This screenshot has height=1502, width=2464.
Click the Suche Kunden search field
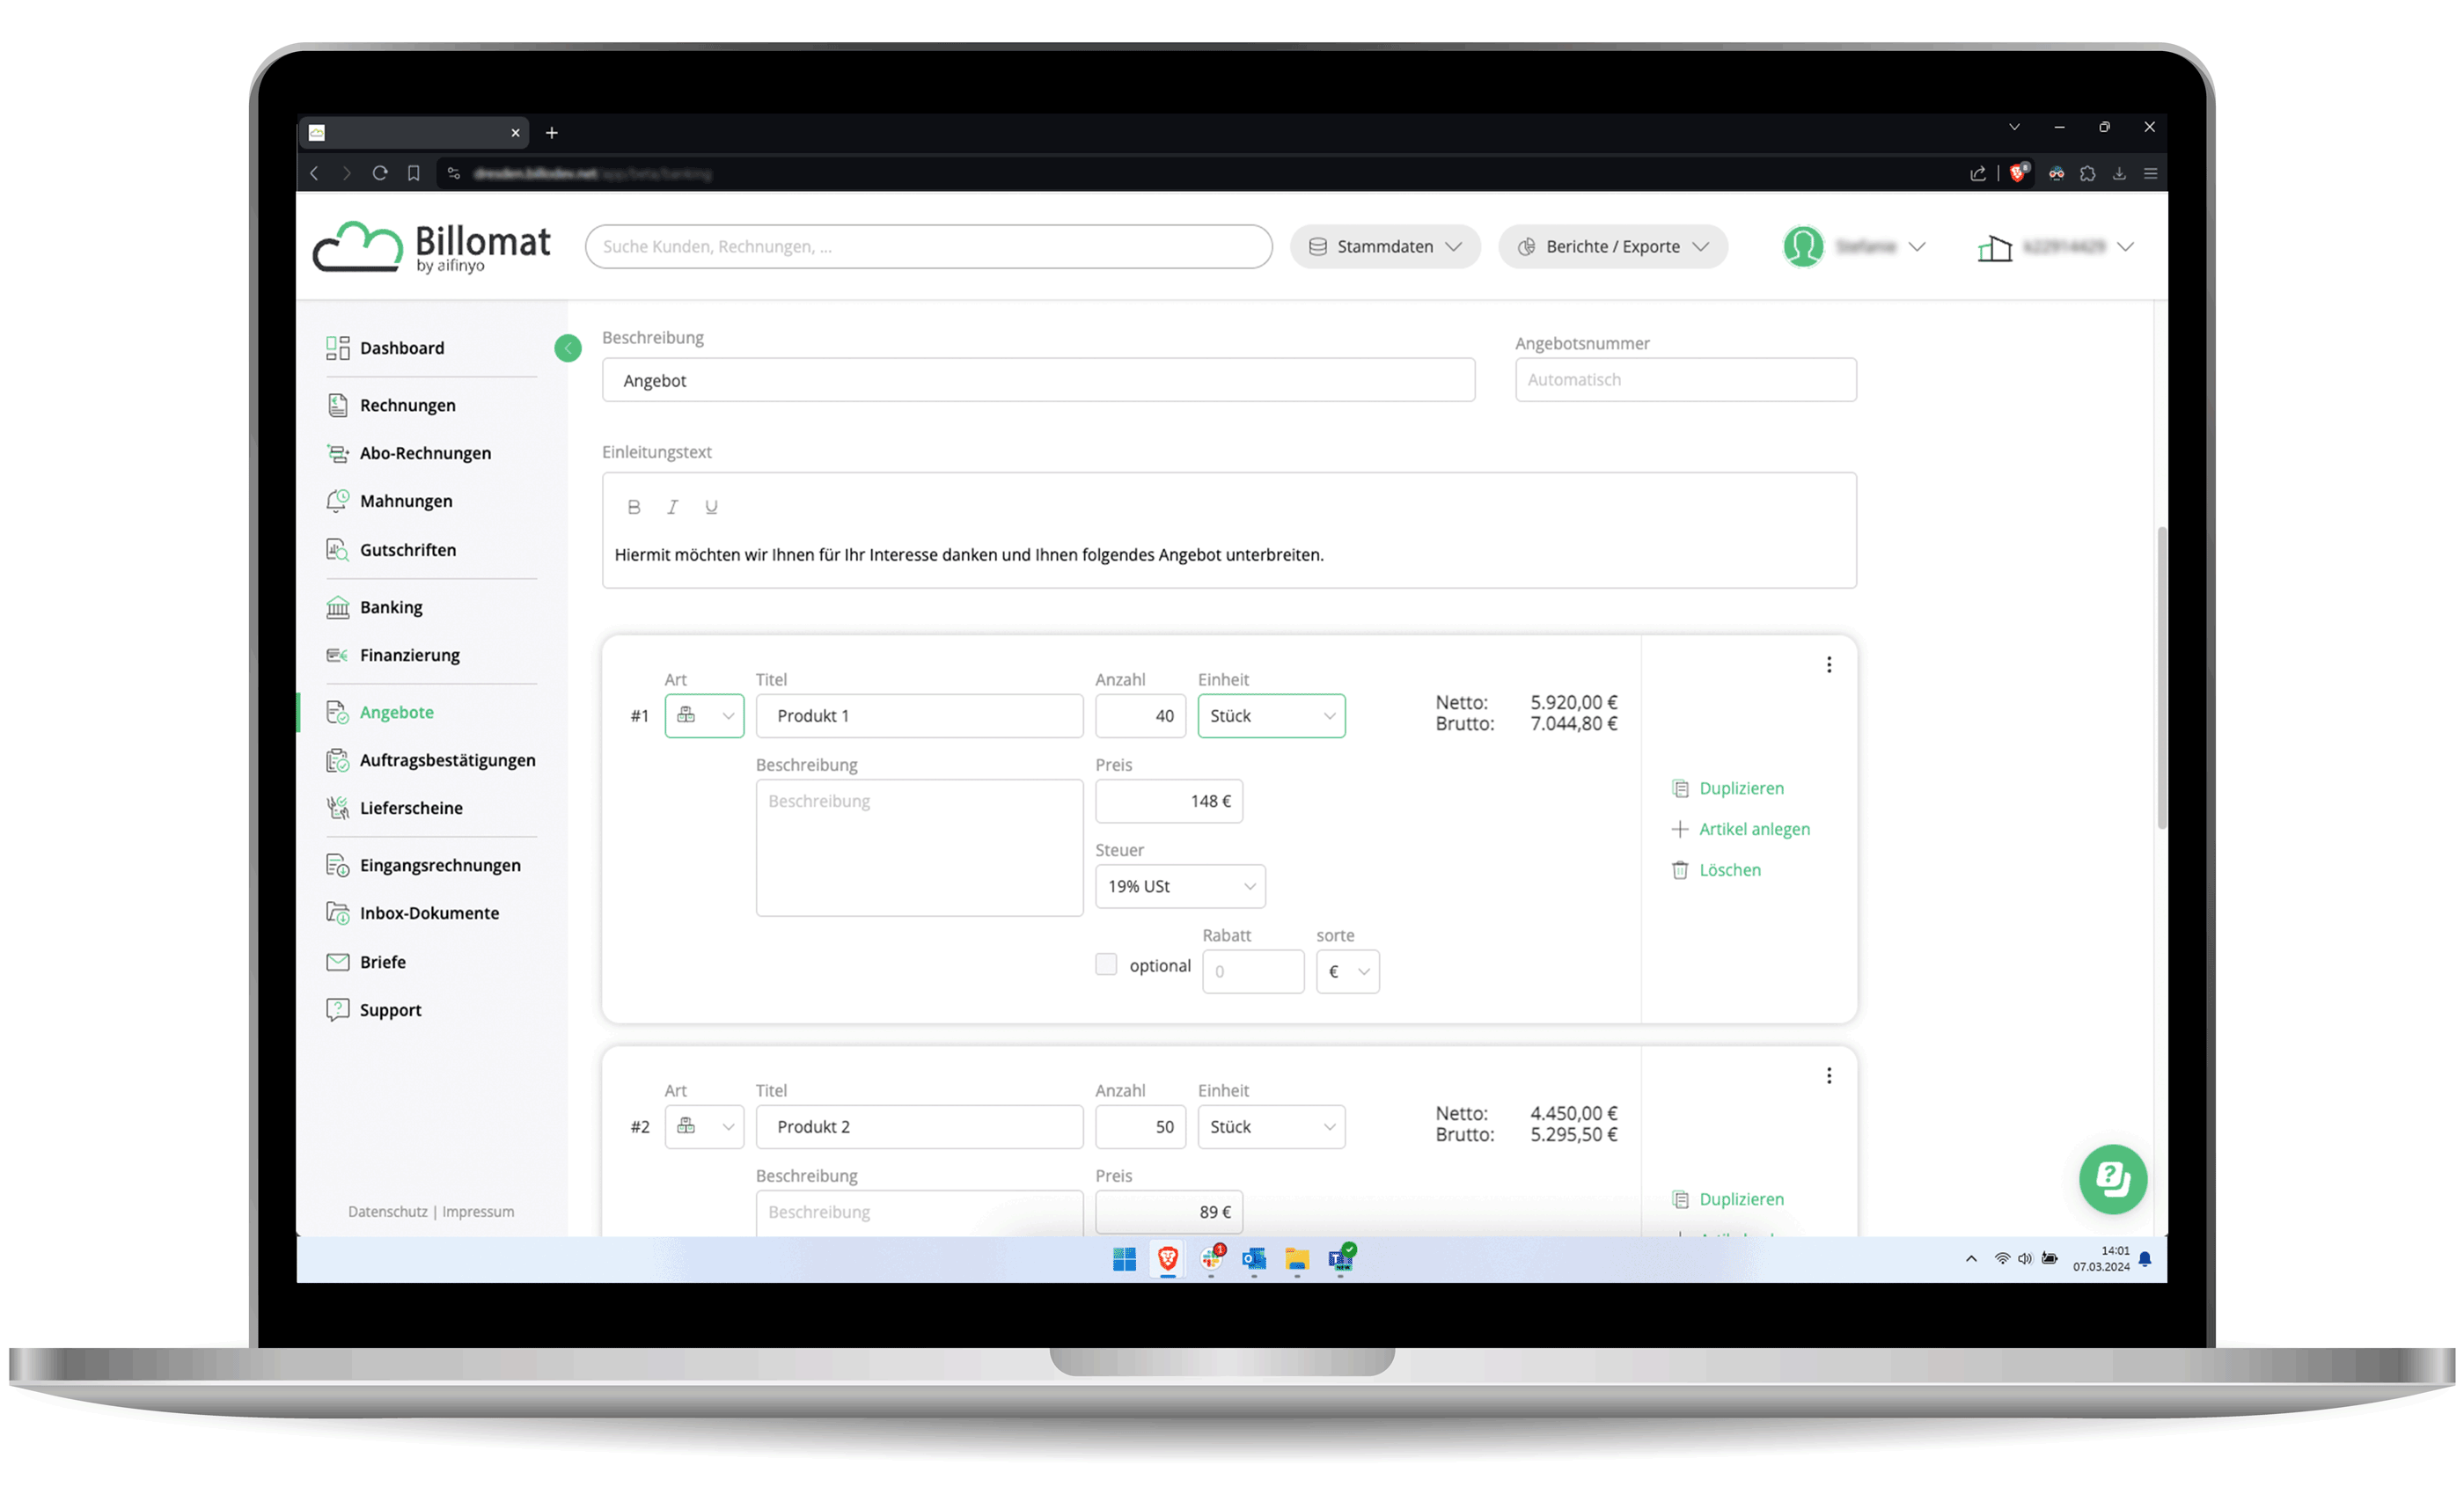(927, 247)
